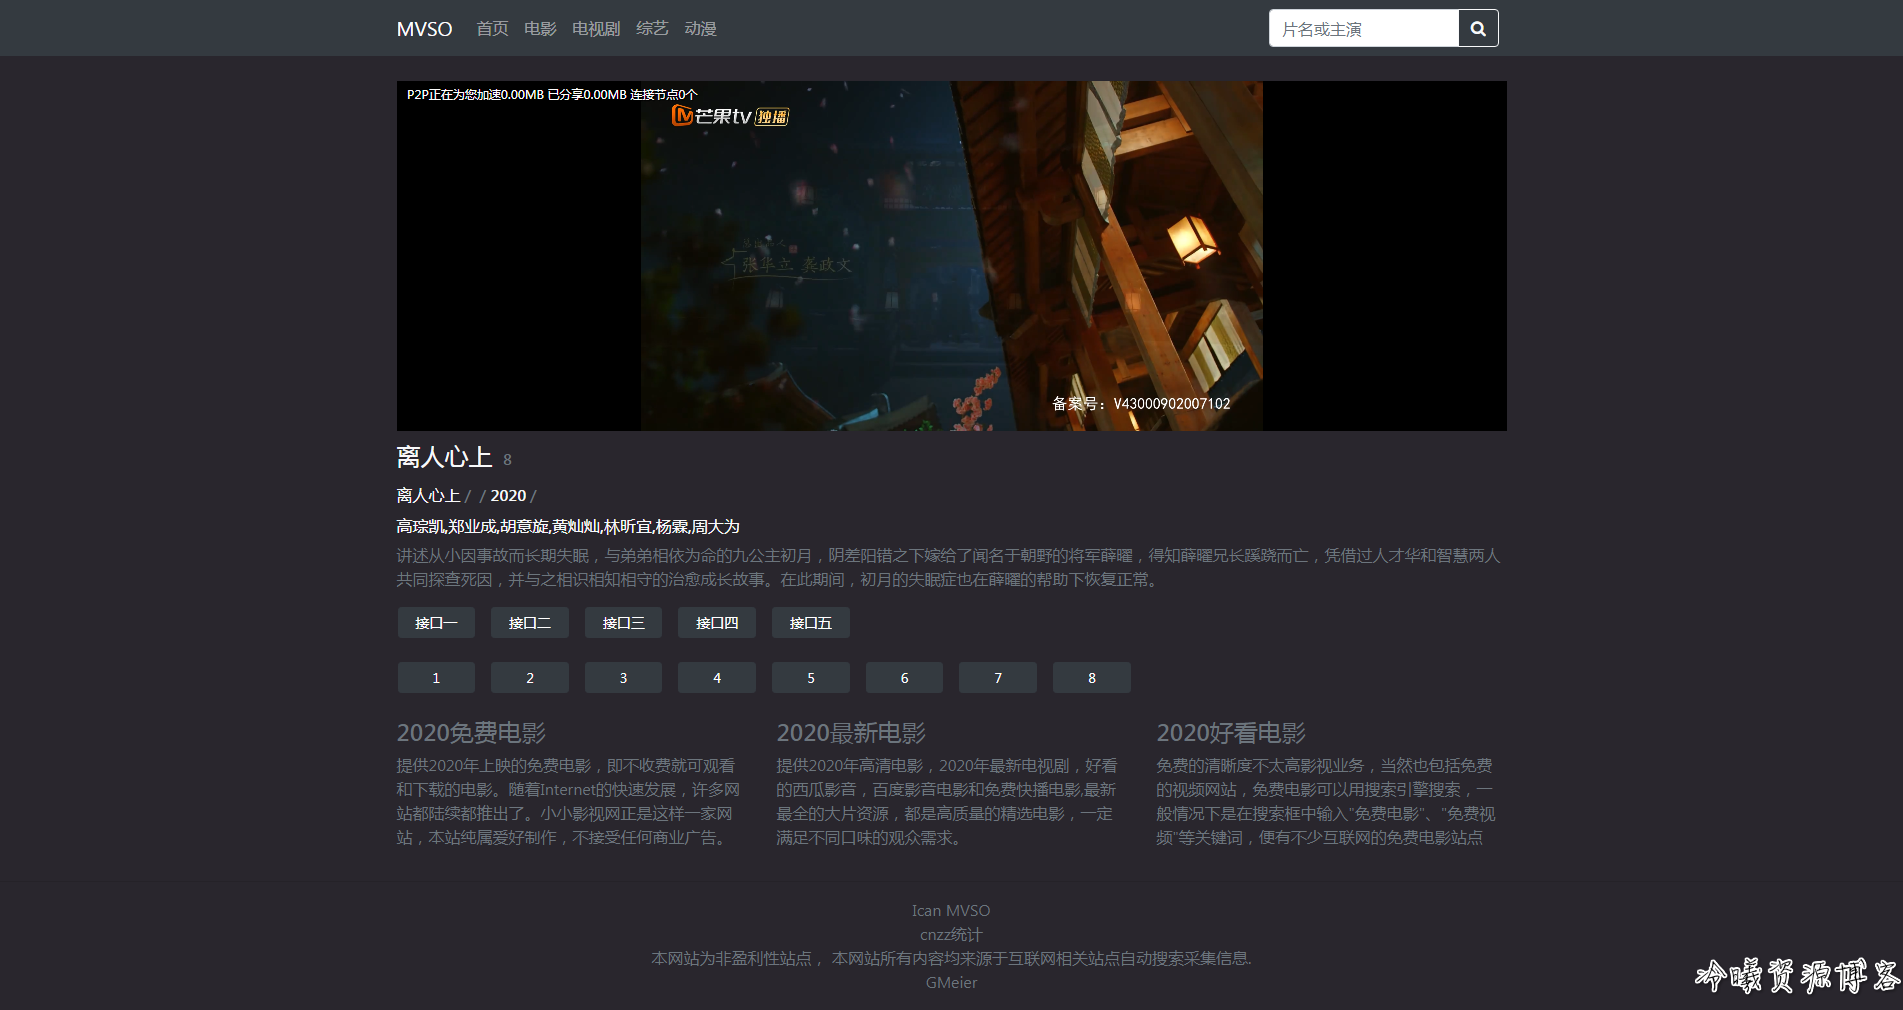
Task: Select source 接口四
Action: (x=717, y=623)
